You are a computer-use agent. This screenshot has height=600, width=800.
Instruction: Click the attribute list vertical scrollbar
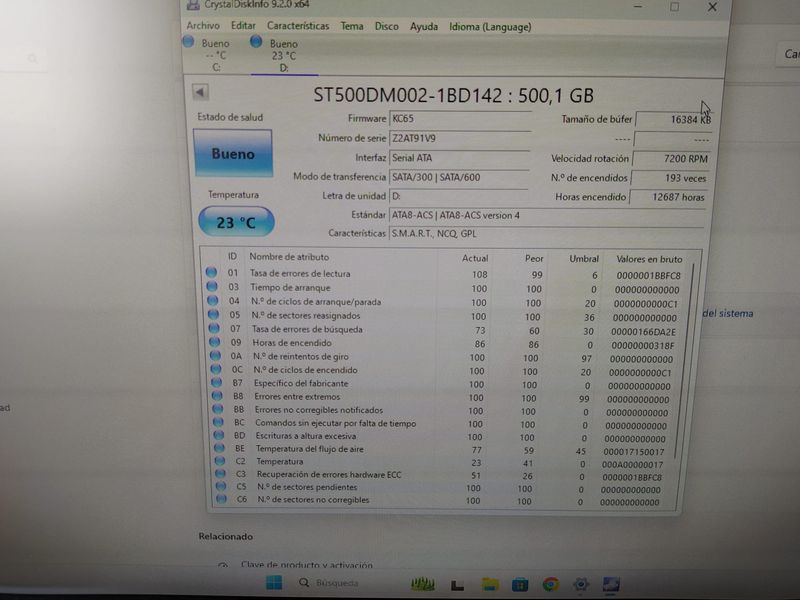click(685, 362)
